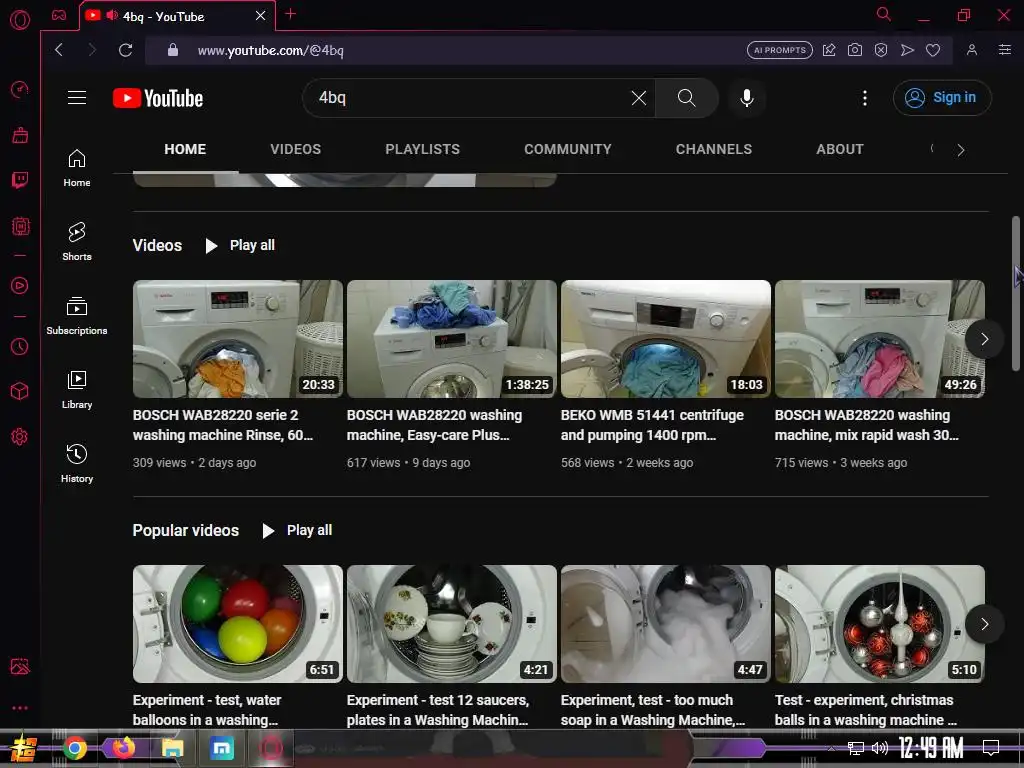Open Twitch panel in Opera sidebar

pos(20,180)
